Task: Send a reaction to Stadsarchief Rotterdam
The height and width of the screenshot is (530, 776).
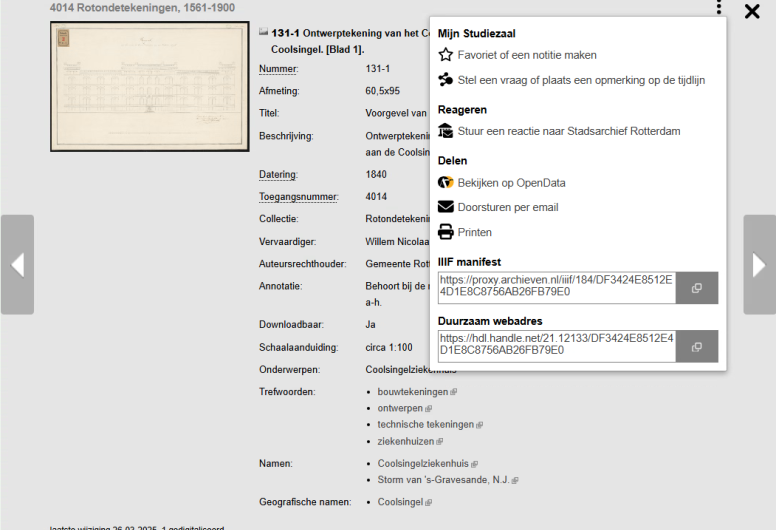Action: tap(568, 131)
